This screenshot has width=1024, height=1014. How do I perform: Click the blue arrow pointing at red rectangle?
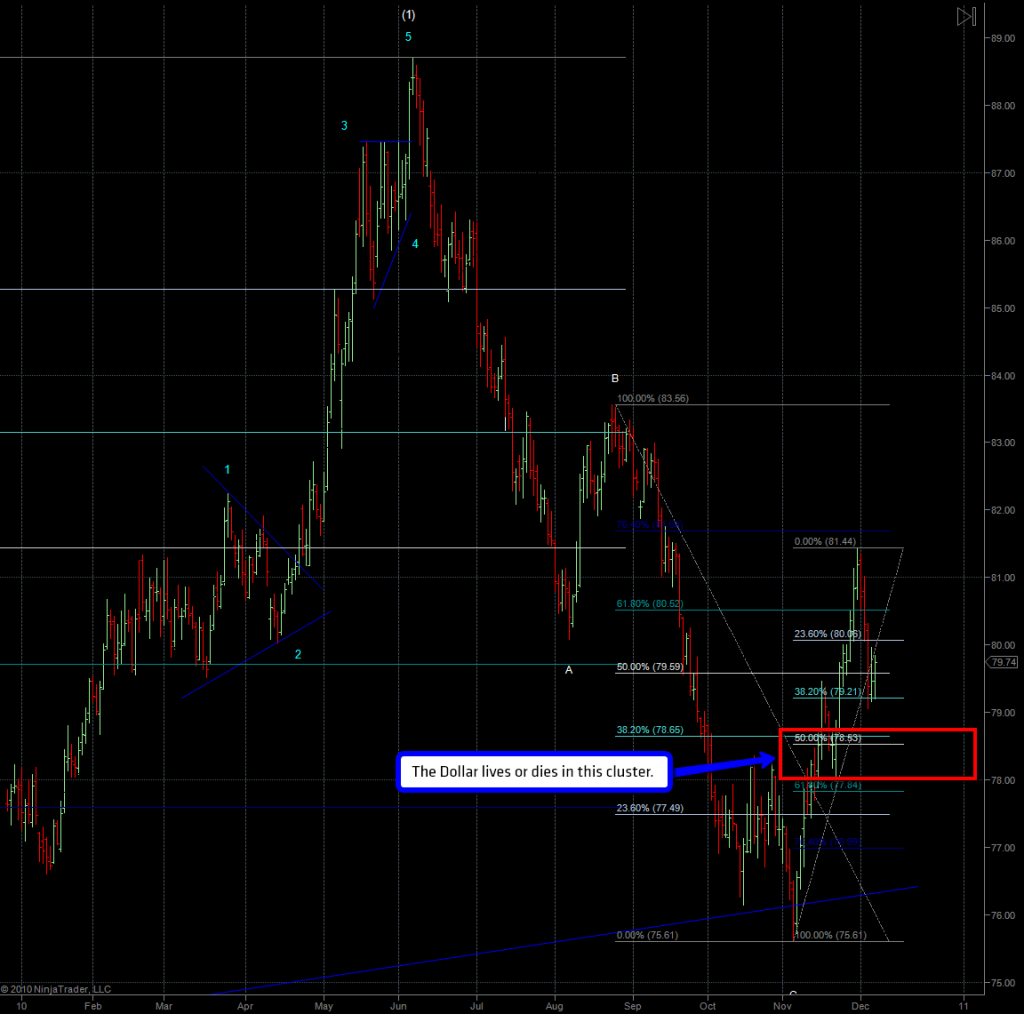[726, 765]
